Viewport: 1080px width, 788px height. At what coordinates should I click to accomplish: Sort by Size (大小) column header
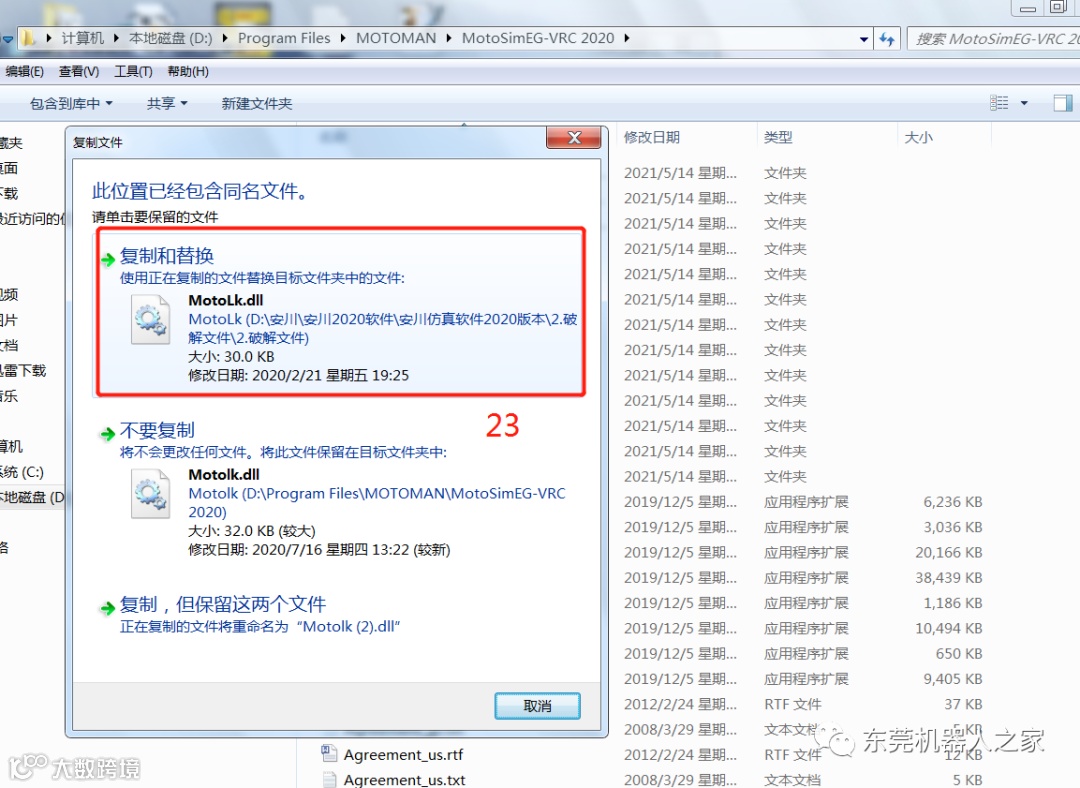pyautogui.click(x=918, y=137)
